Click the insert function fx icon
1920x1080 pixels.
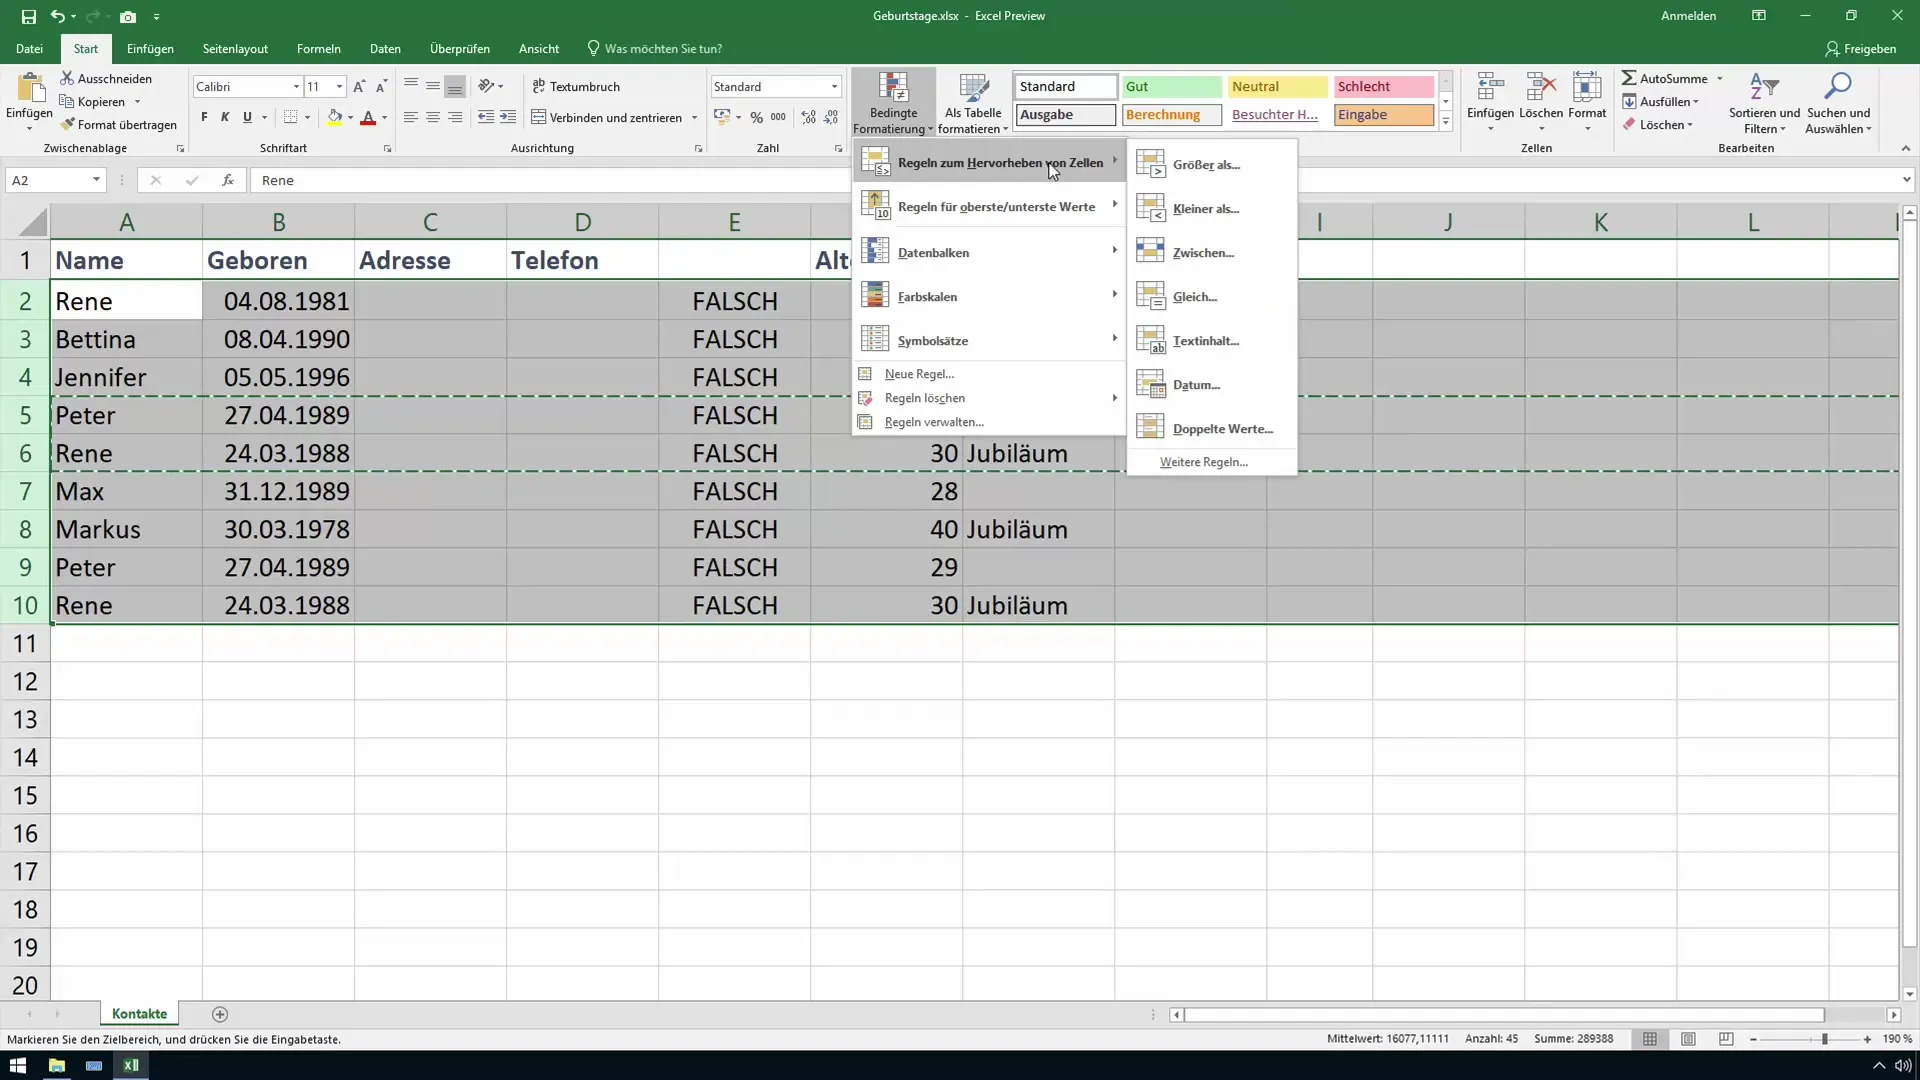click(228, 180)
